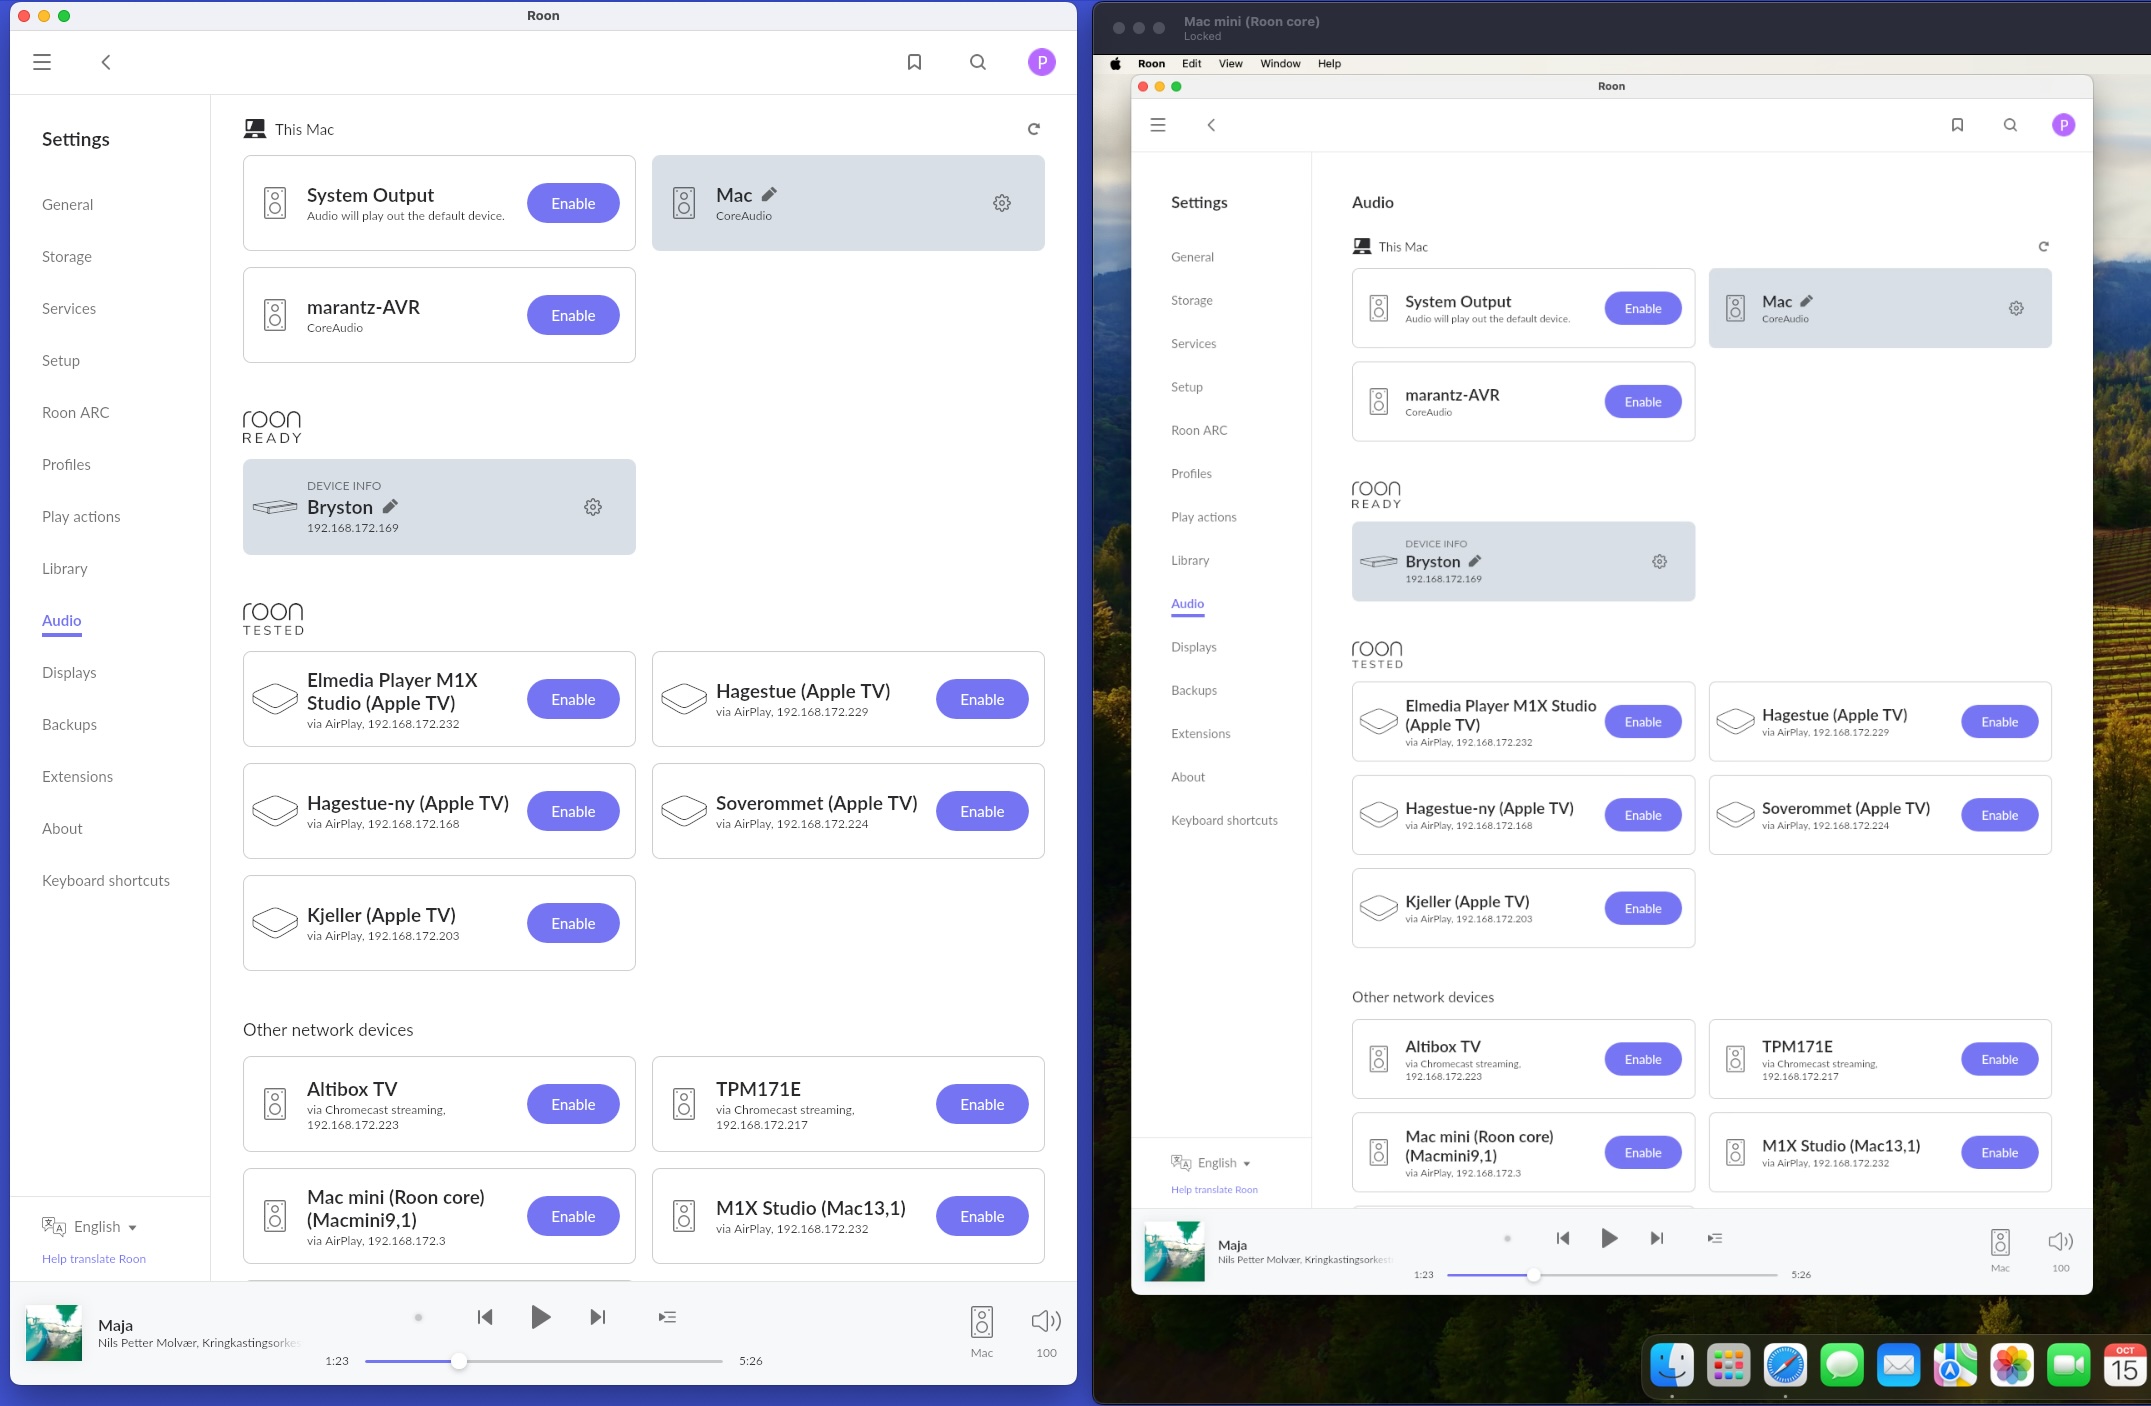Open Displays settings in Mac mini window
The height and width of the screenshot is (1406, 2151).
(1194, 647)
